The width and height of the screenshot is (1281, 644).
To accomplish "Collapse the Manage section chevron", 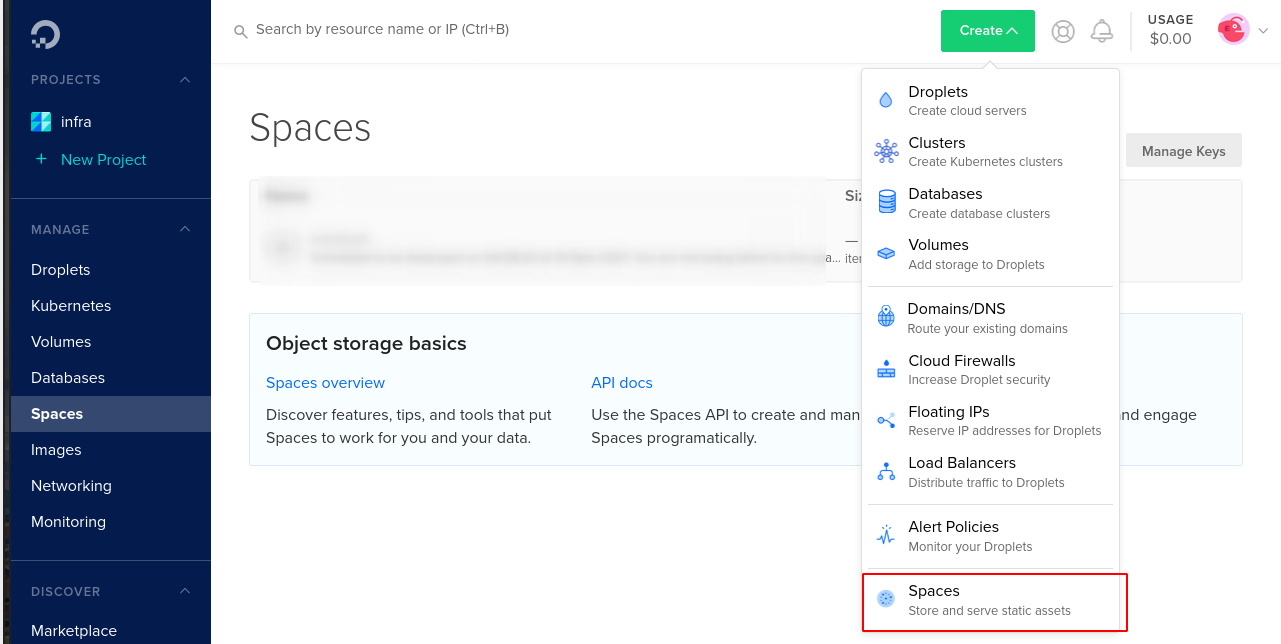I will coord(185,230).
